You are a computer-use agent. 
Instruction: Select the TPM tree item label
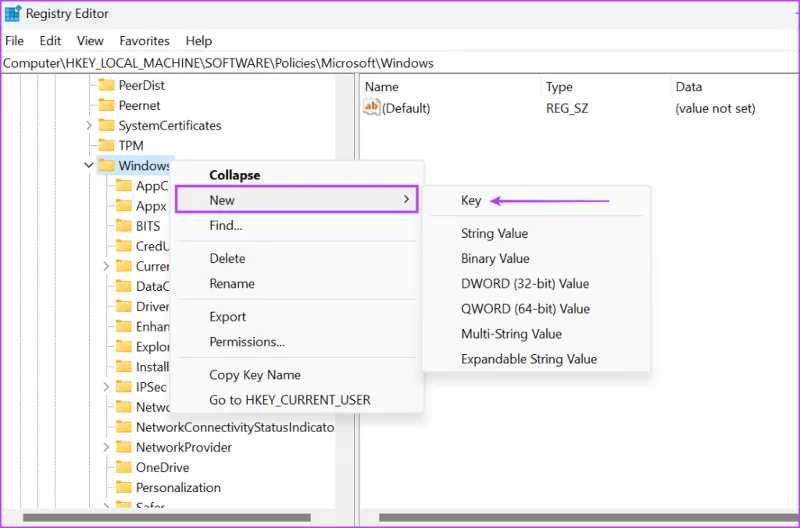pos(131,145)
